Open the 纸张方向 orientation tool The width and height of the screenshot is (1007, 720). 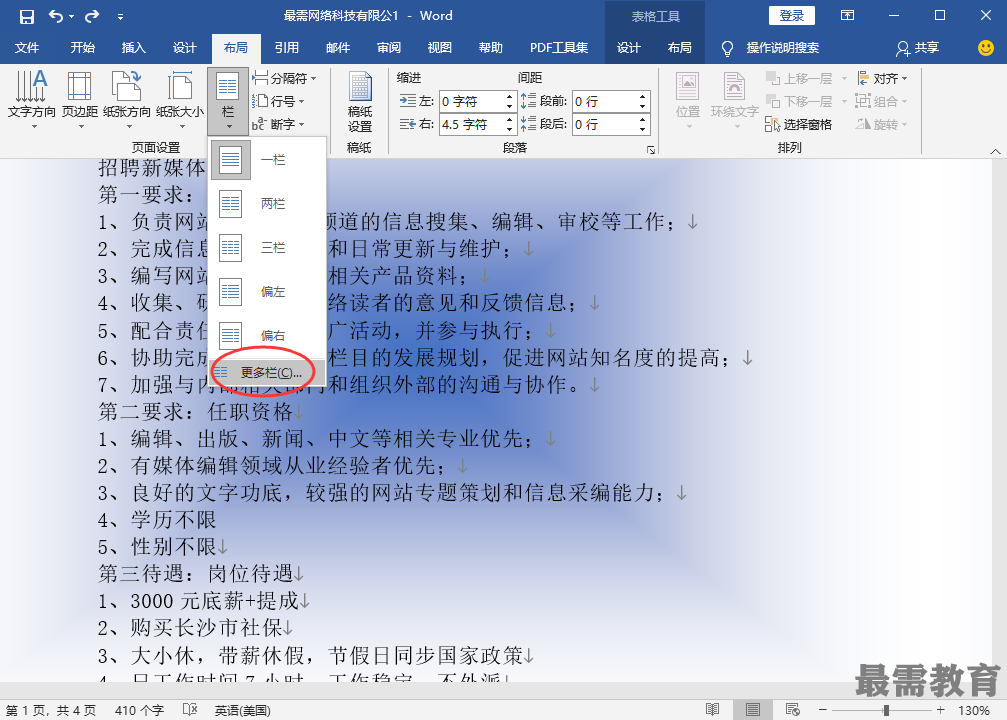[127, 100]
